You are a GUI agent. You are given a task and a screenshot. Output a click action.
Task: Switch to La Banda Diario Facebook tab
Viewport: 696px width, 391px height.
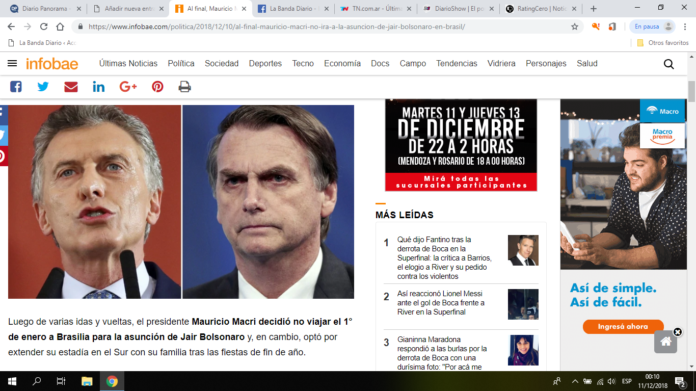[x=293, y=8]
